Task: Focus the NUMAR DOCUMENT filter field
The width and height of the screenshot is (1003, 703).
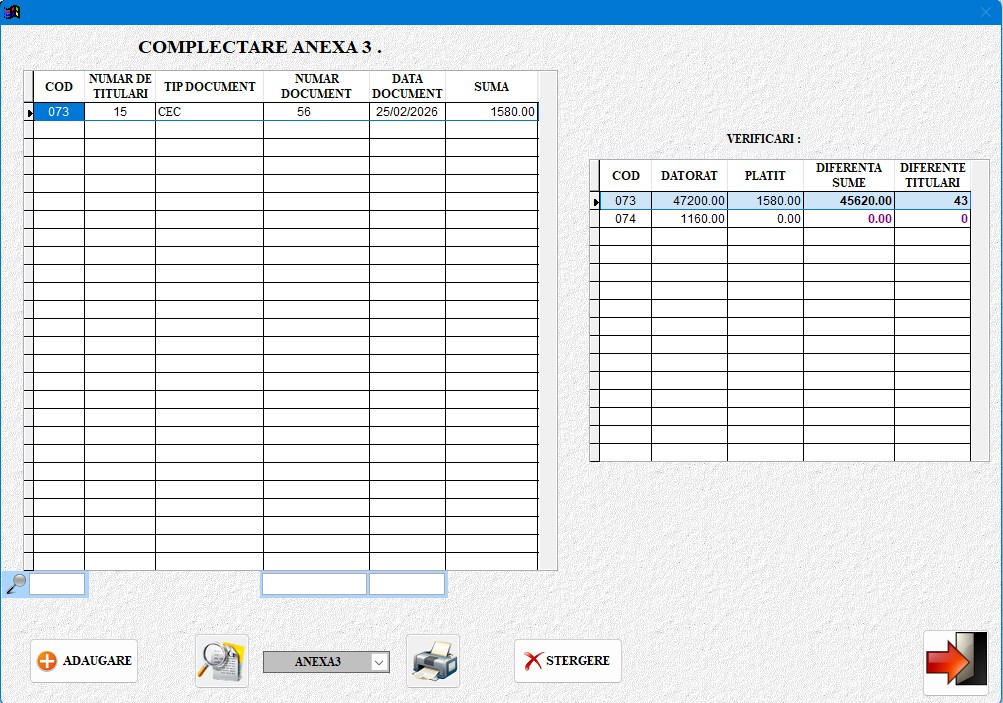Action: click(314, 584)
